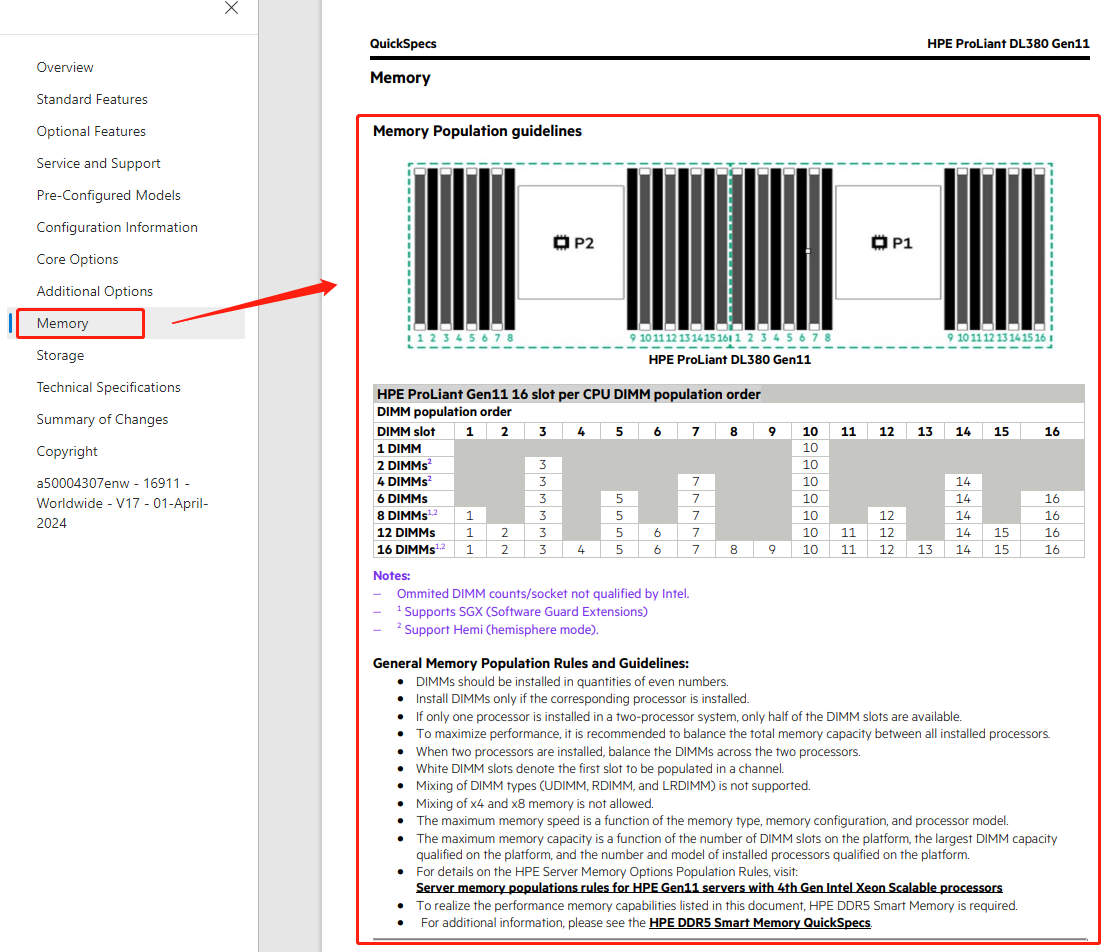Select Additional Options in sidebar

pos(95,291)
